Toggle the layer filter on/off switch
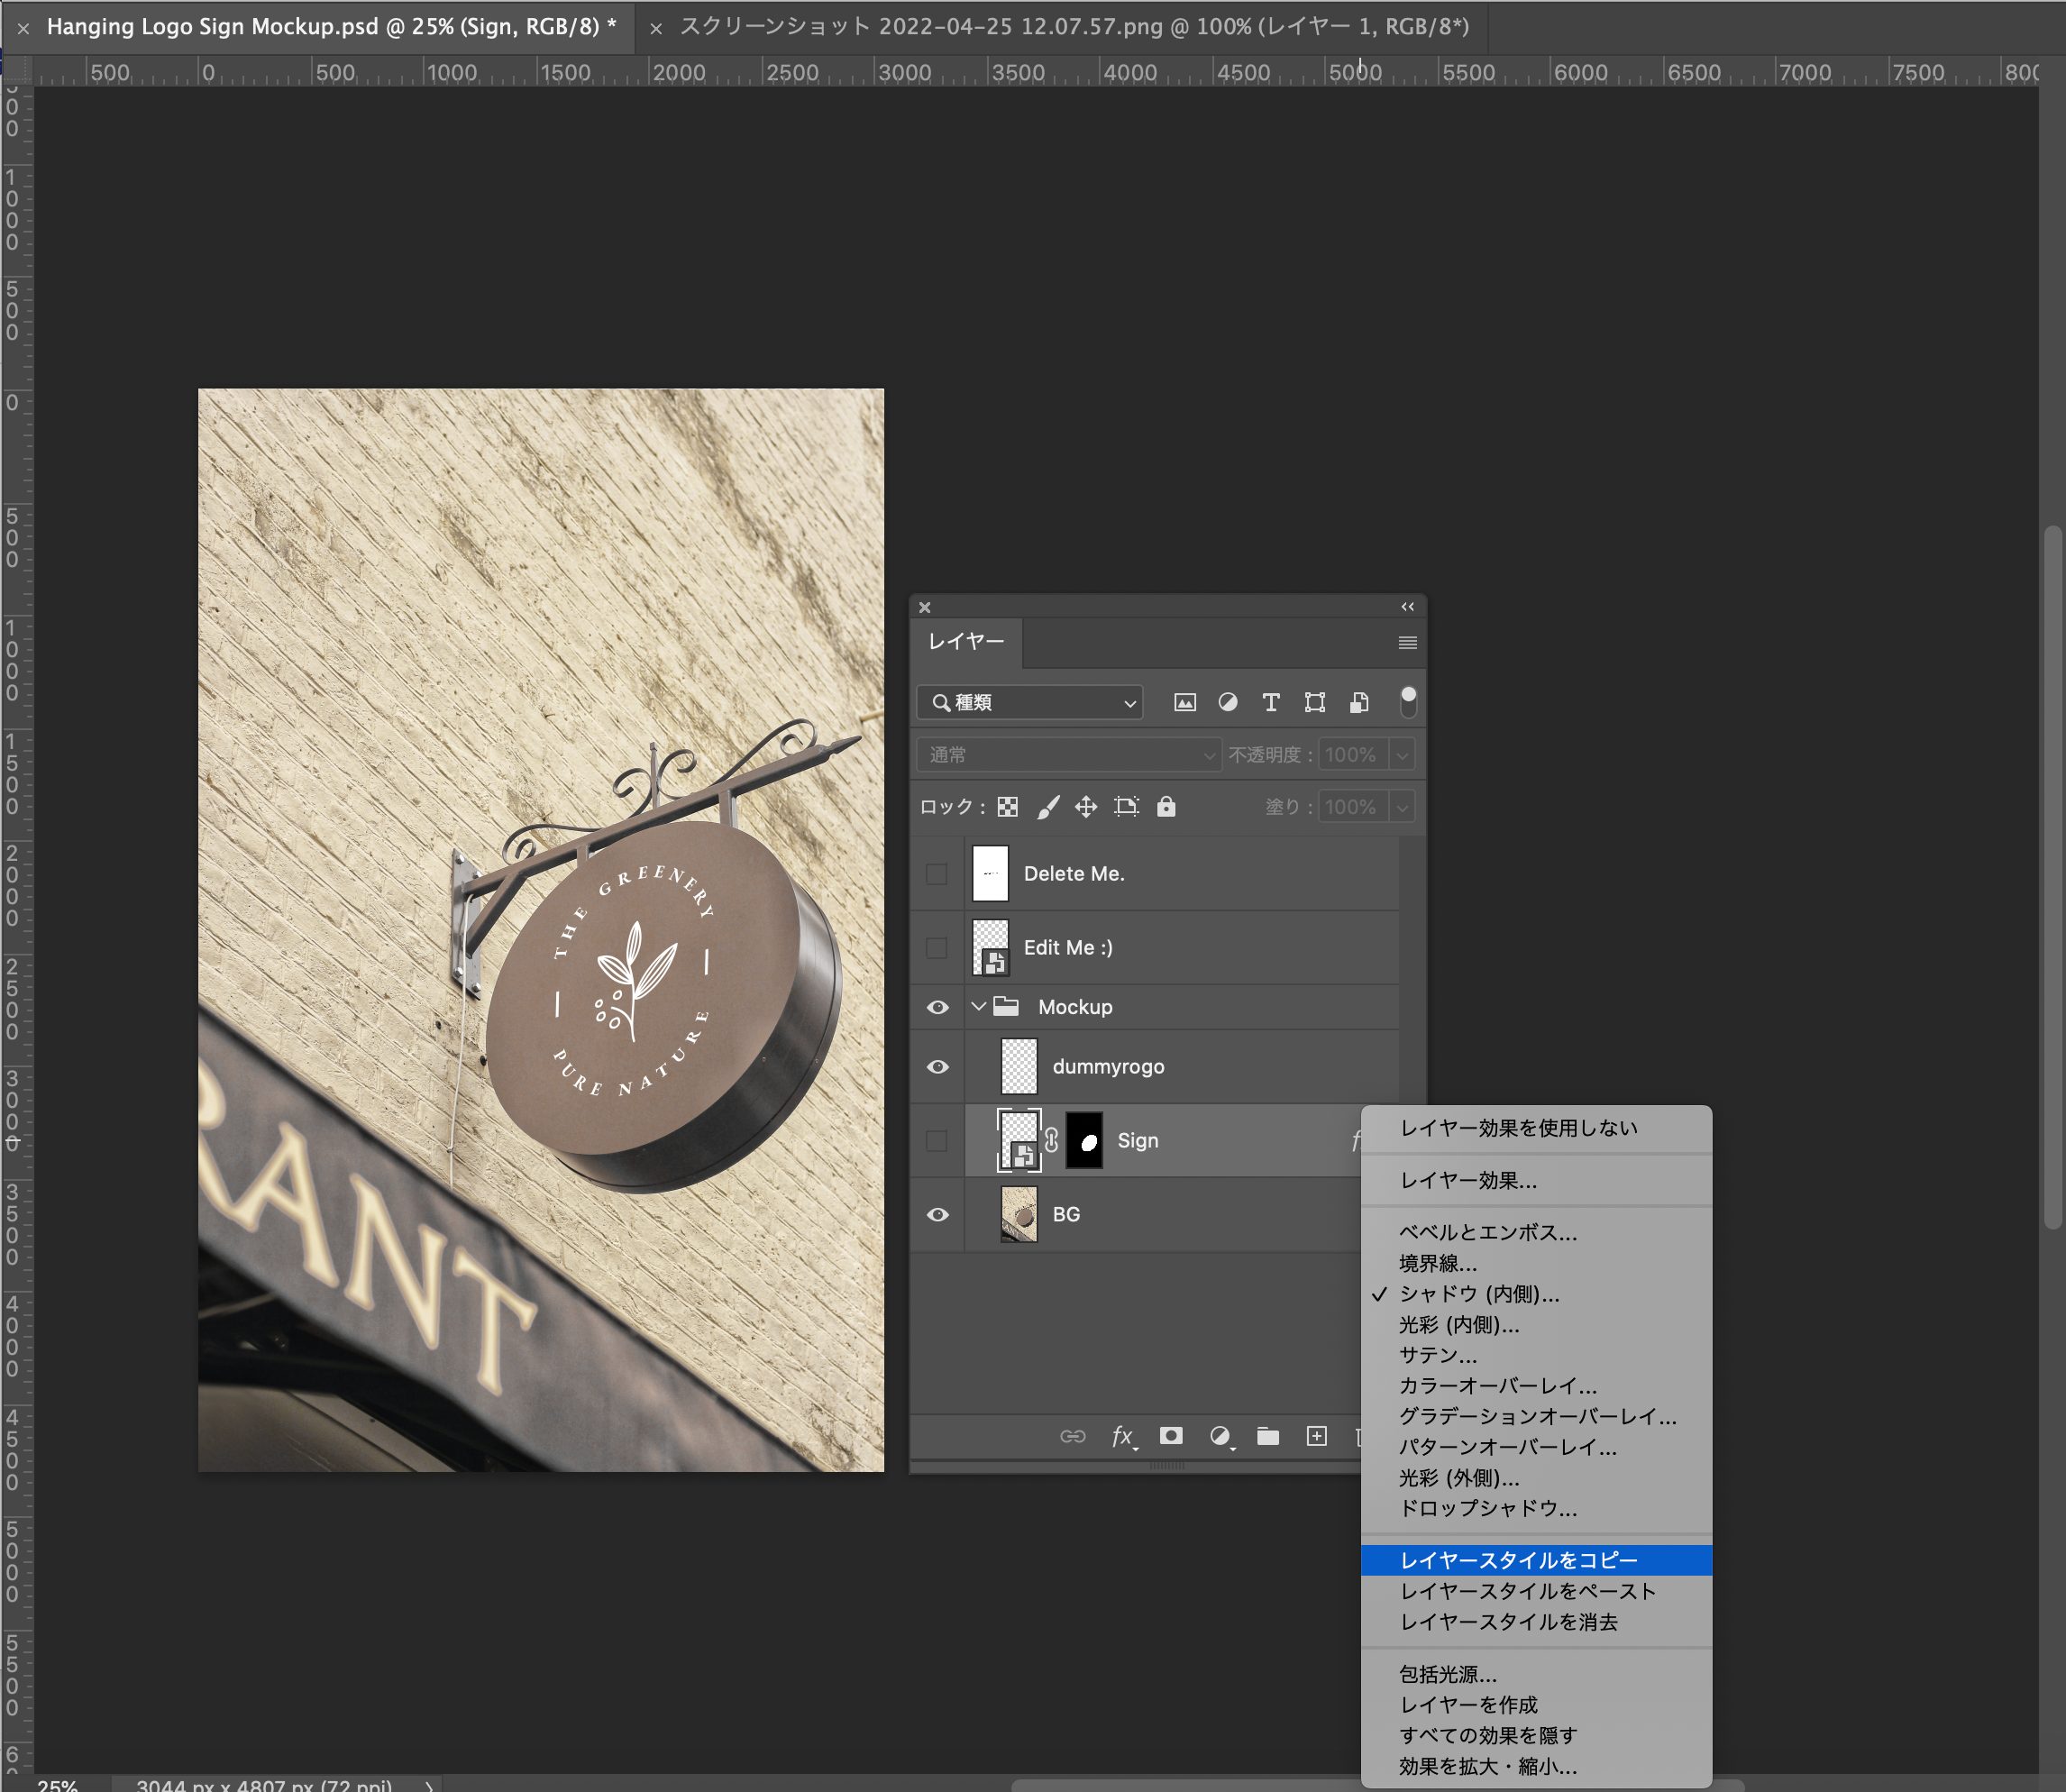The height and width of the screenshot is (1792, 2066). click(1408, 702)
